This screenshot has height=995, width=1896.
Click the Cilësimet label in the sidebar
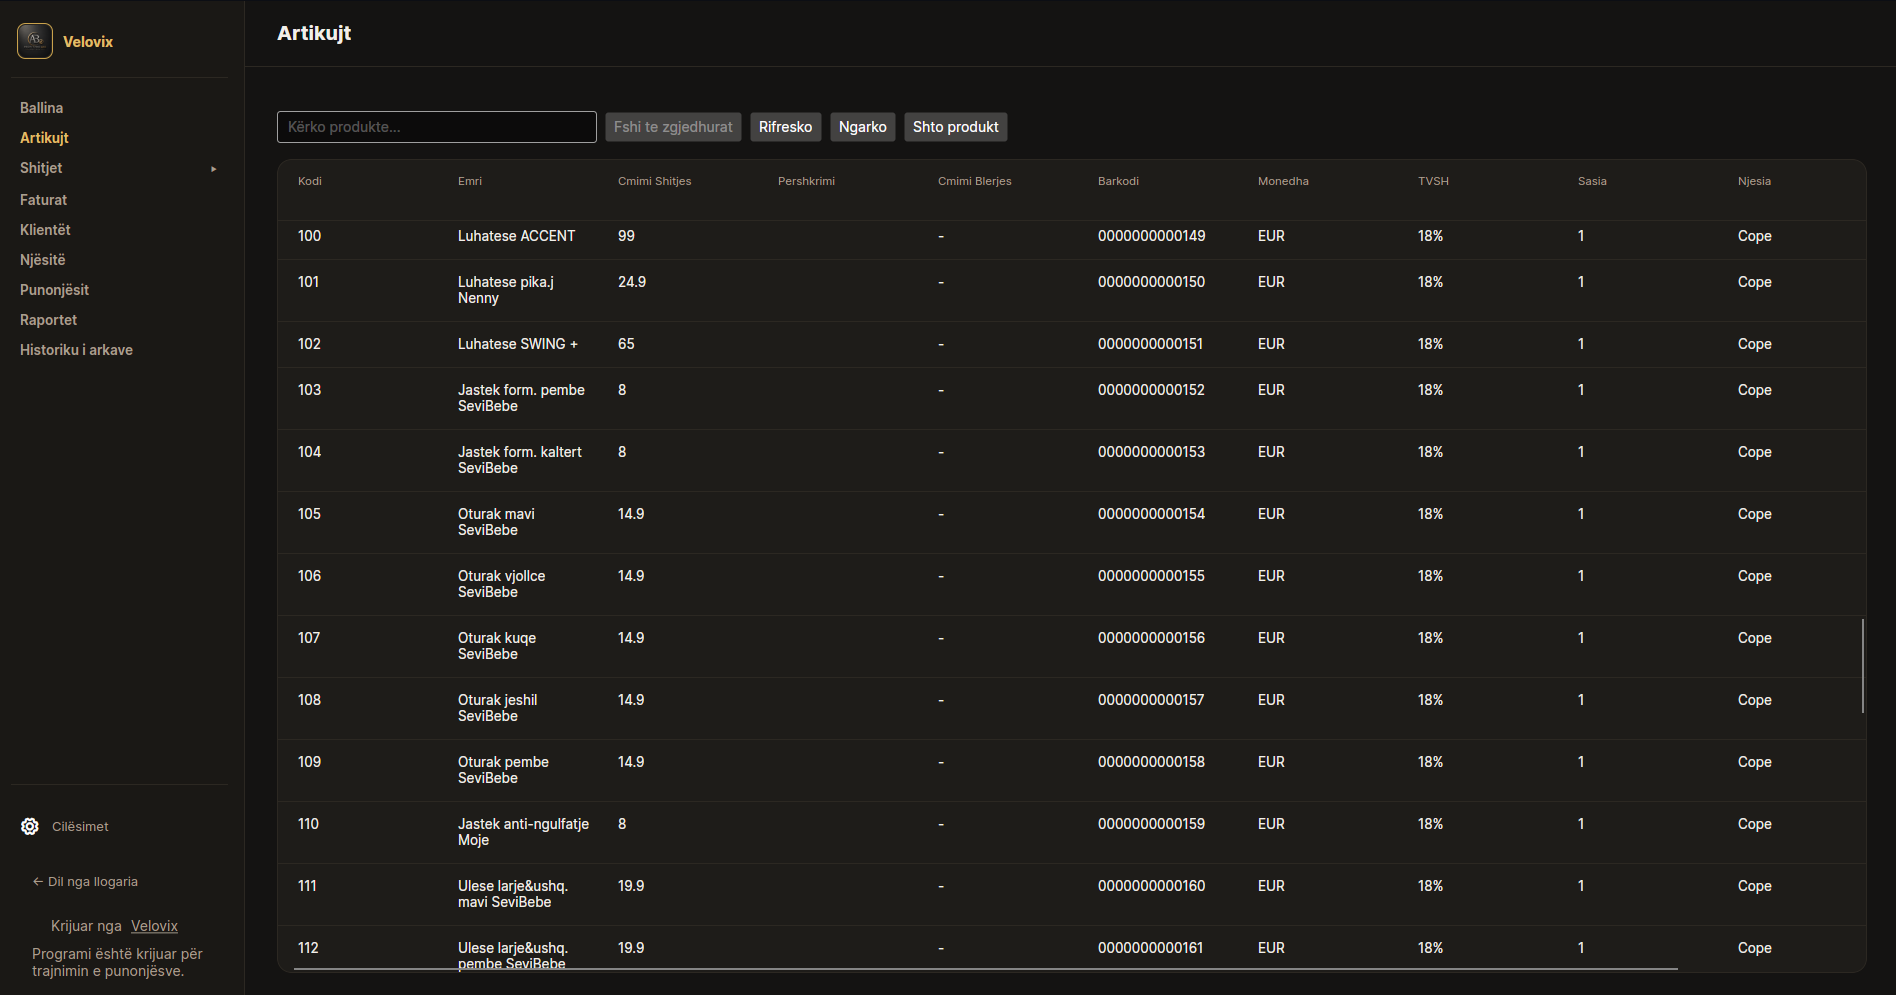point(80,827)
